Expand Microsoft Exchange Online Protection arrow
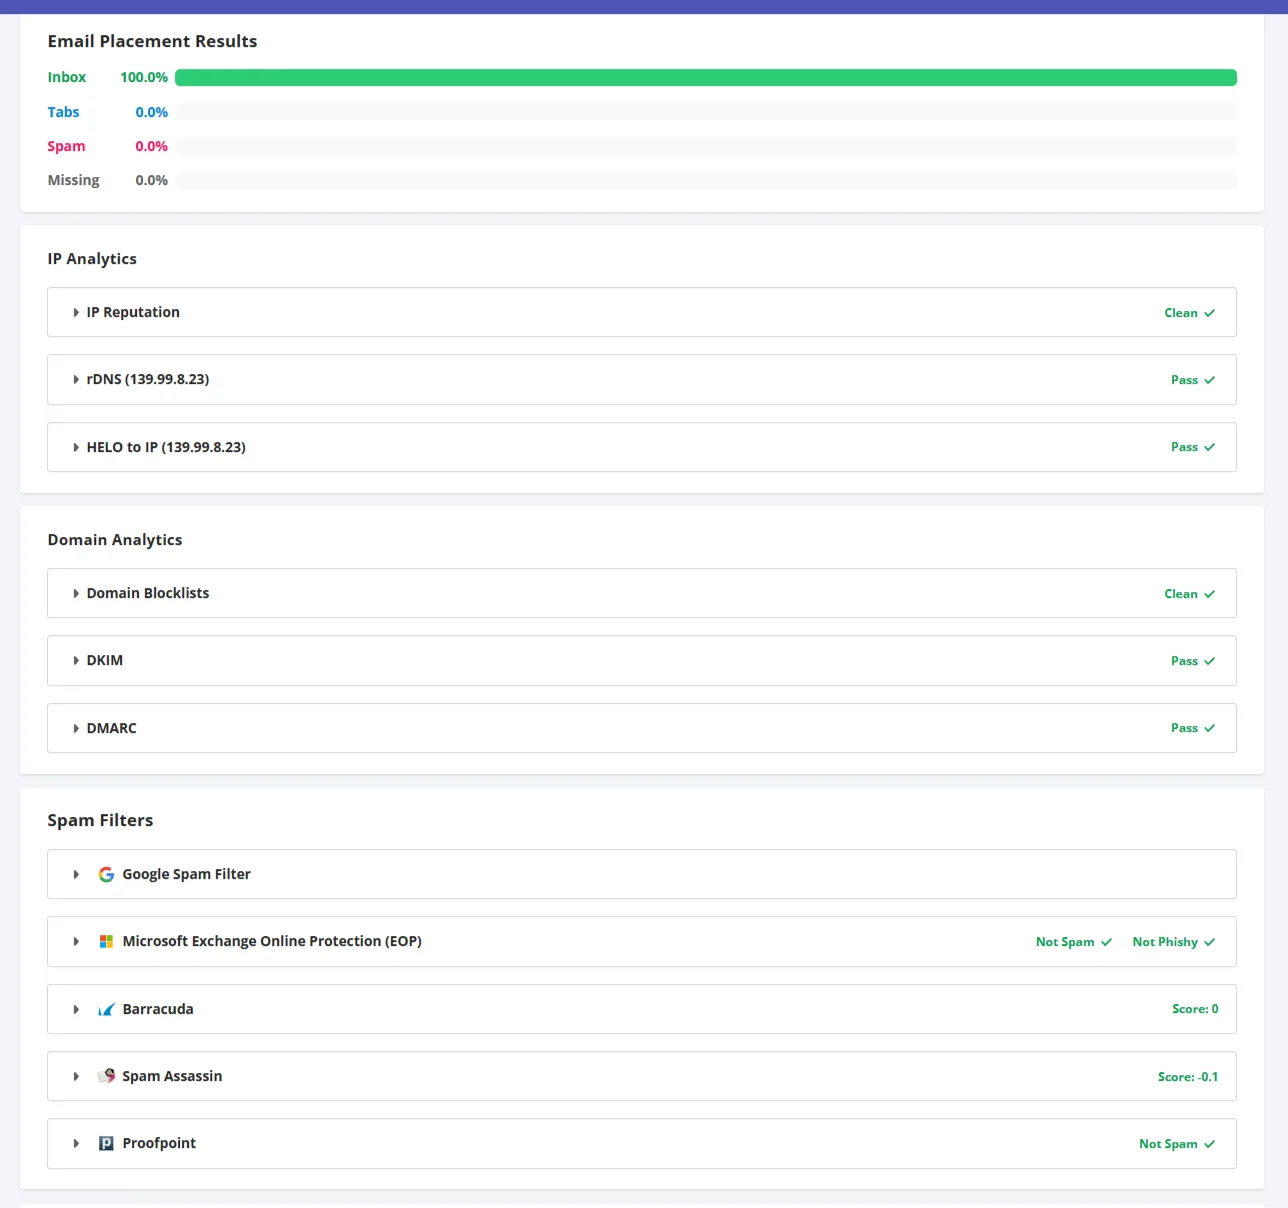This screenshot has width=1288, height=1208. pyautogui.click(x=76, y=942)
